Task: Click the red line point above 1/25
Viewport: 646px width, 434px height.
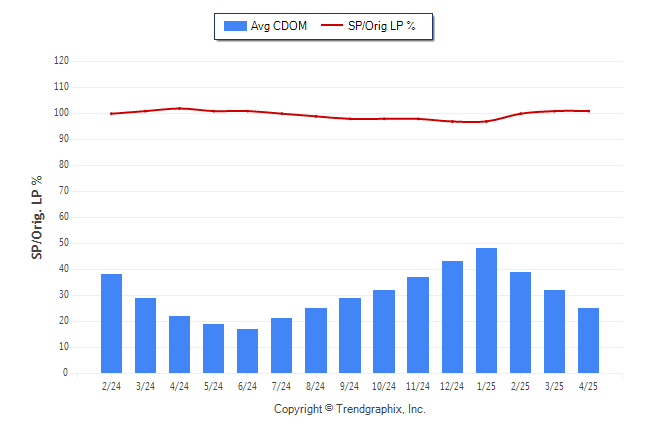Action: point(486,122)
